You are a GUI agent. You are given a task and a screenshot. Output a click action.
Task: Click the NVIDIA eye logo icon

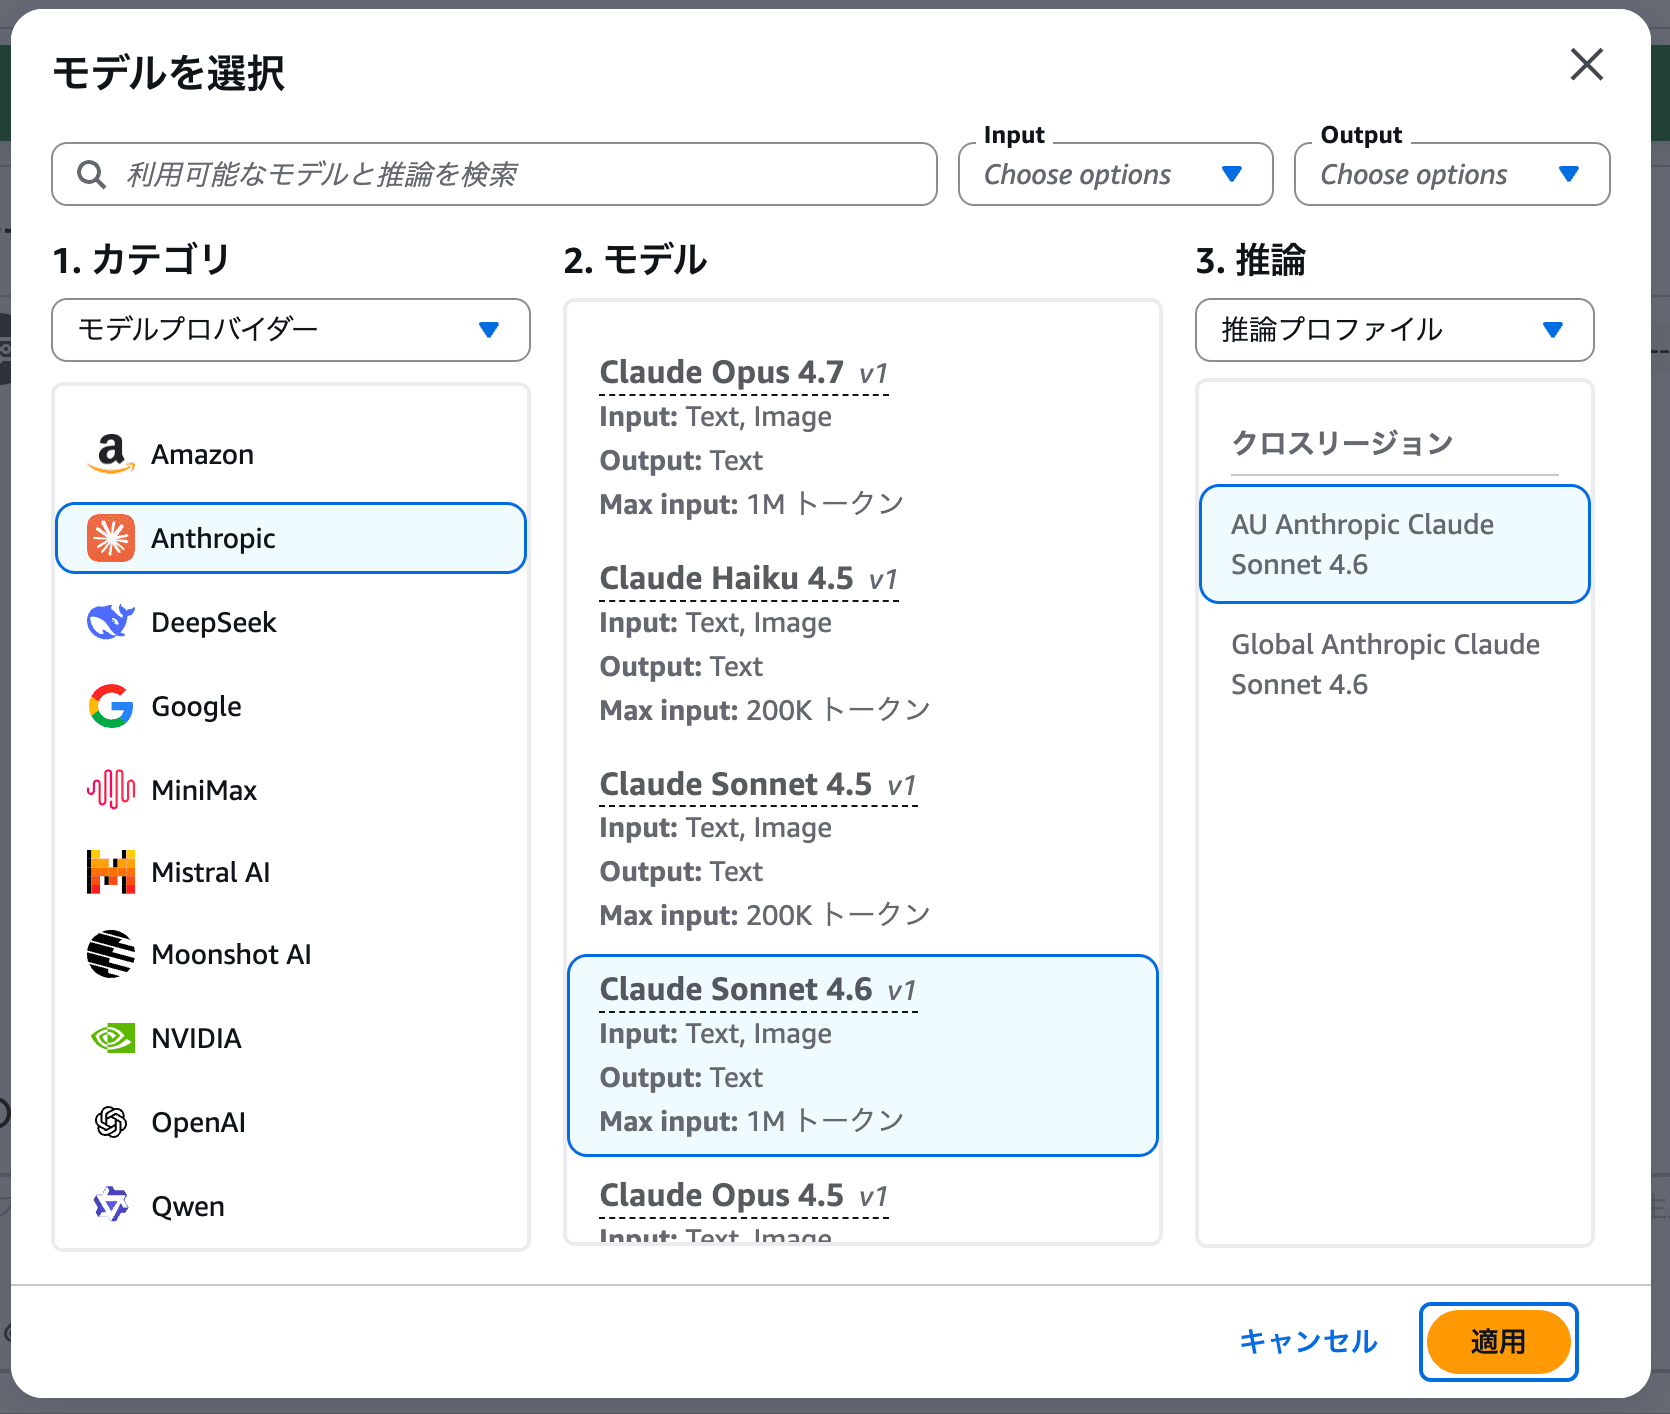pyautogui.click(x=111, y=1038)
